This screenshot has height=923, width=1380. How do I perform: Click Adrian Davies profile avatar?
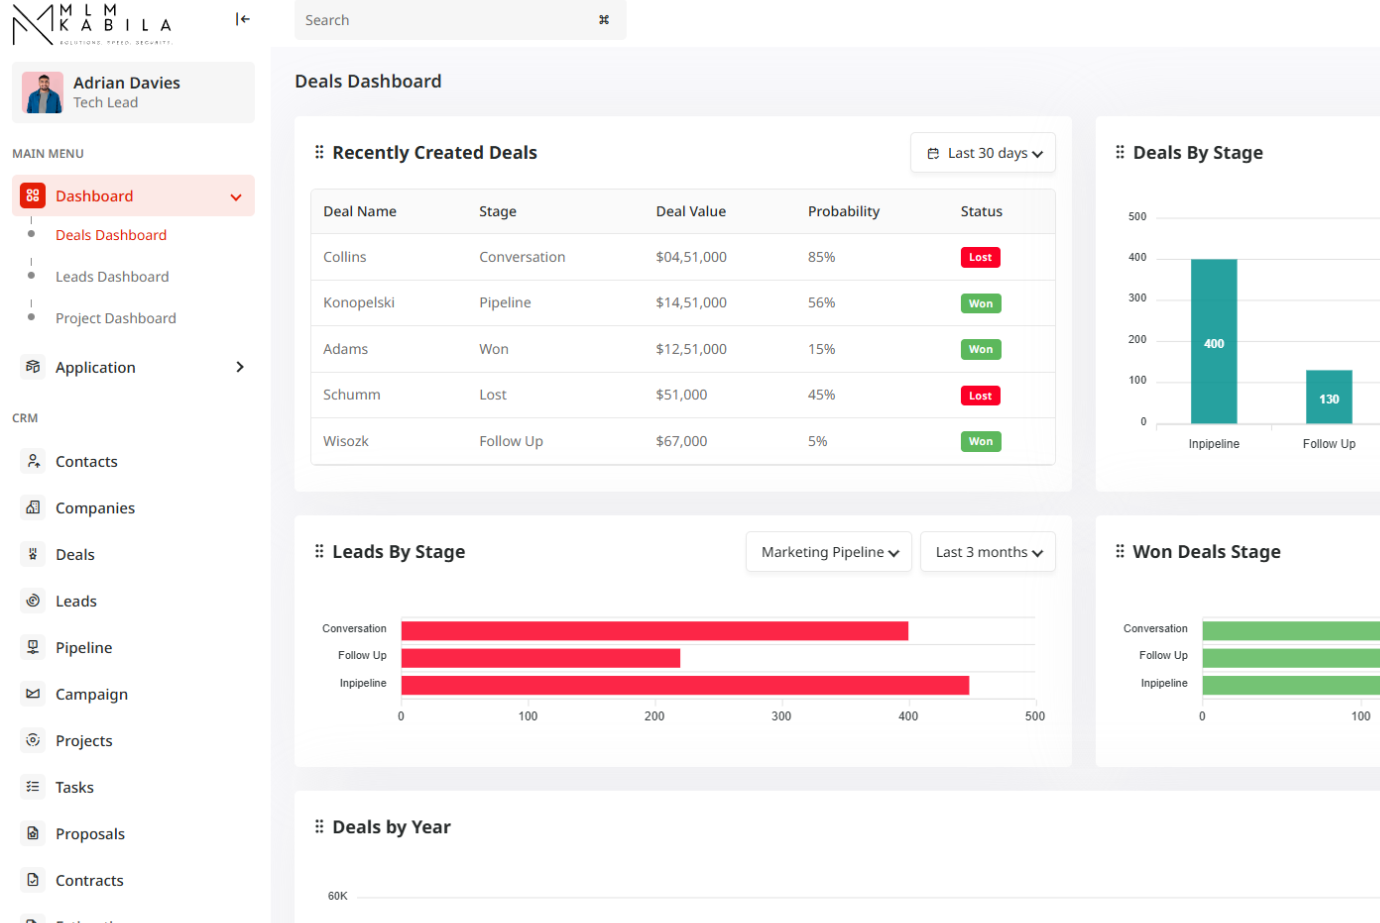coord(43,93)
